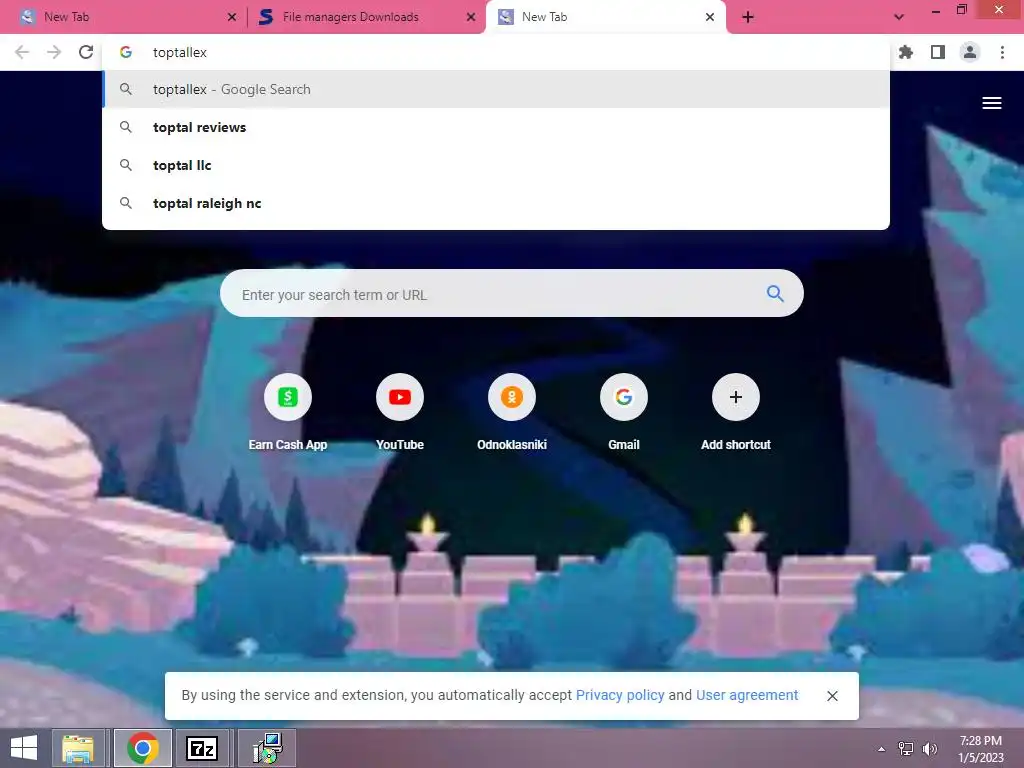1024x768 pixels.
Task: Open the Privacy policy link
Action: point(620,696)
